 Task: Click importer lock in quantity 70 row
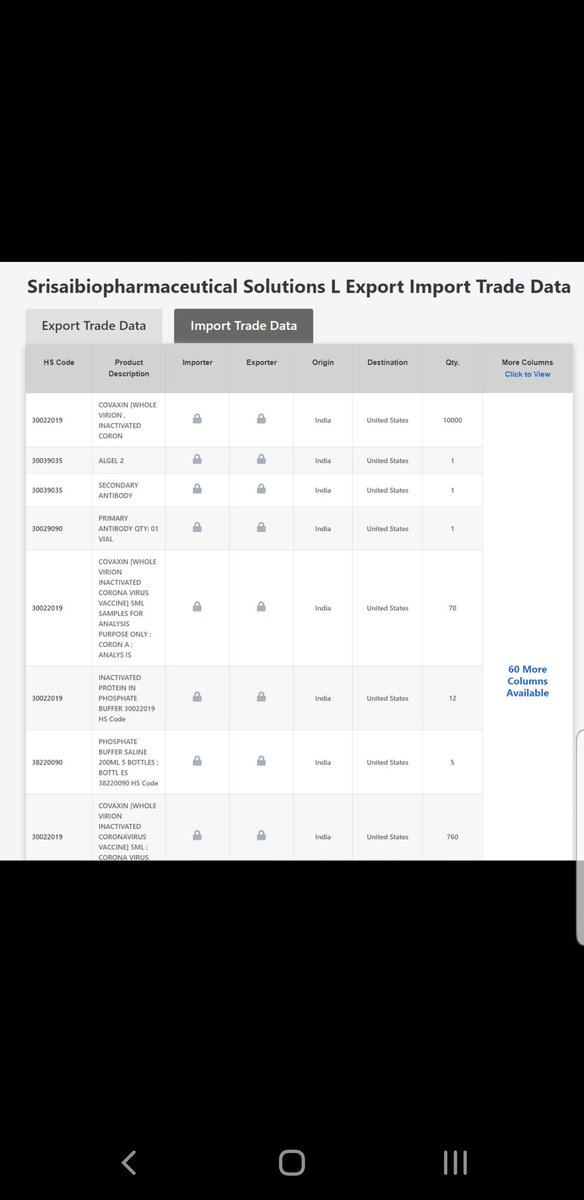pos(197,607)
